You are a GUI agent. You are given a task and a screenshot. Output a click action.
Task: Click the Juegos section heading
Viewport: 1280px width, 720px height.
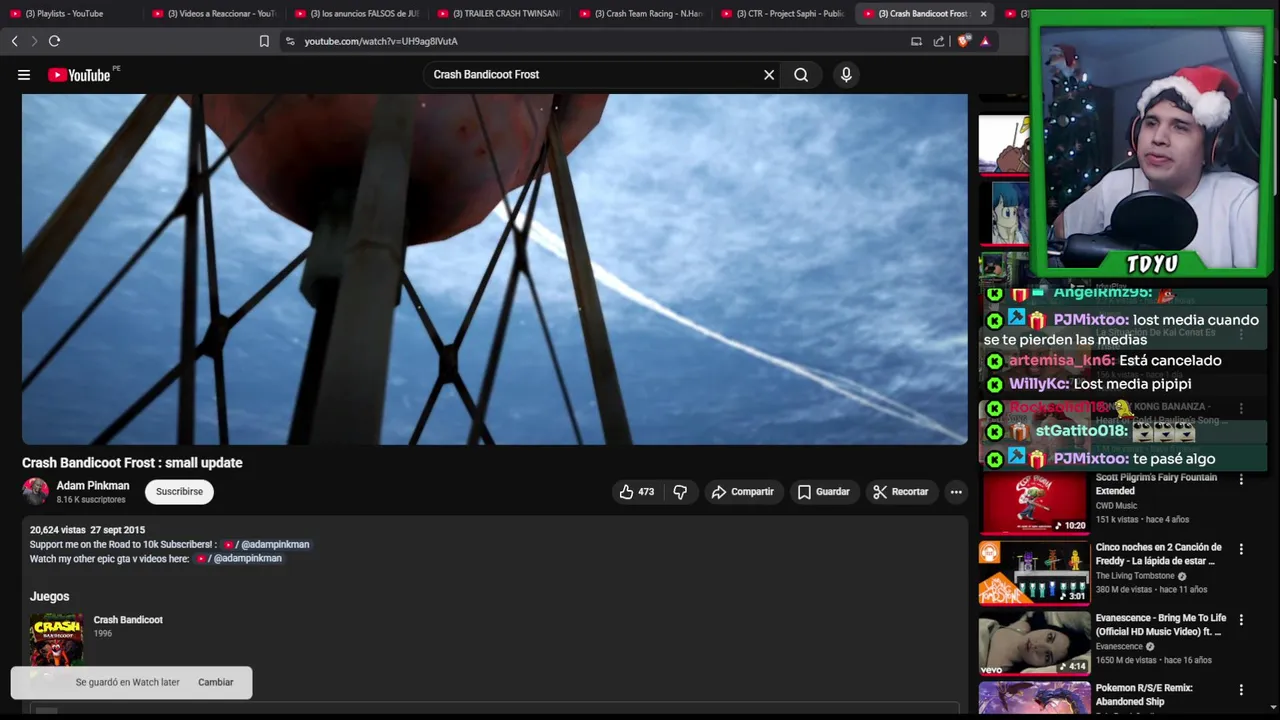[x=49, y=597]
